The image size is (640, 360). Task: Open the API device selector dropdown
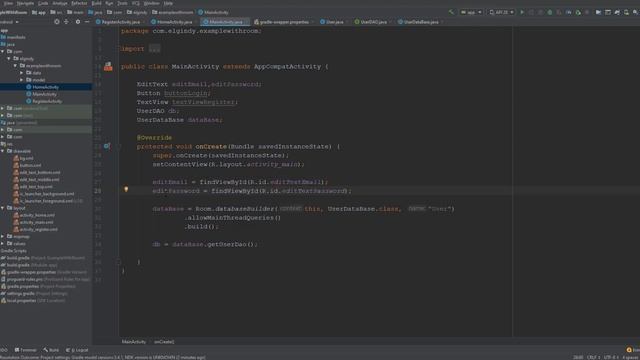point(501,12)
